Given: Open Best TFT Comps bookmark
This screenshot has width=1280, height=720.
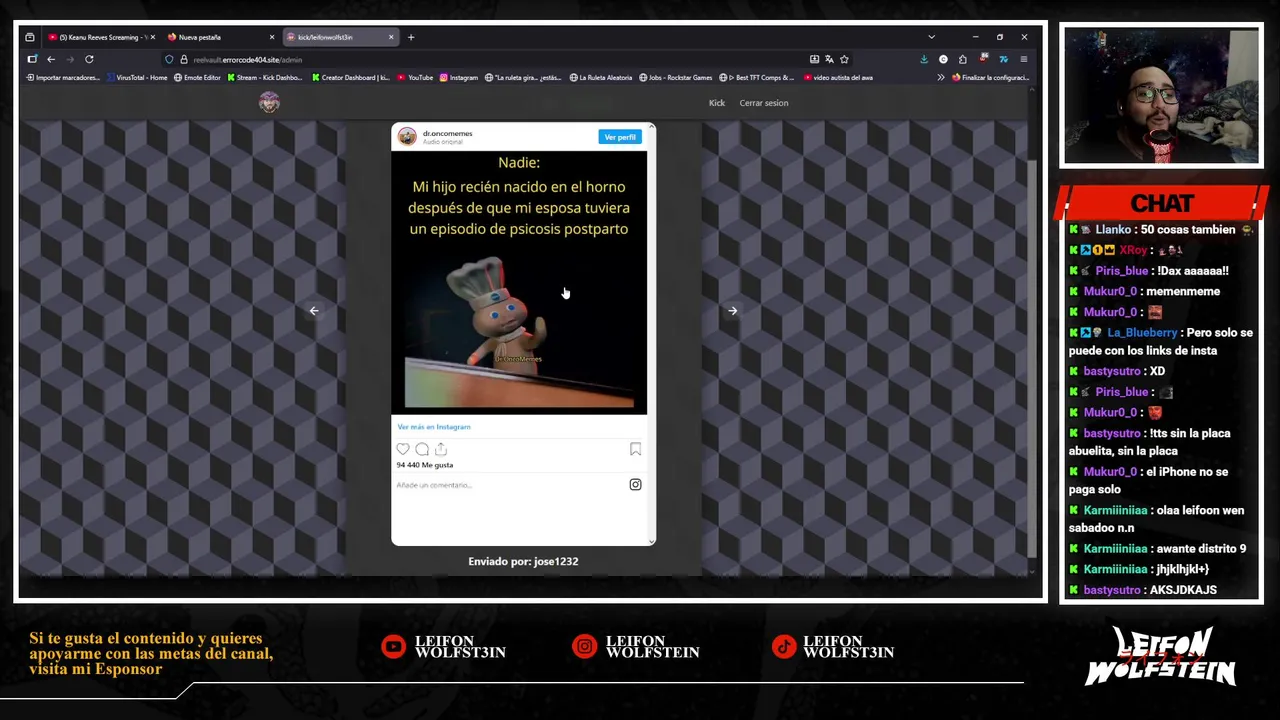Looking at the screenshot, I should coord(758,77).
